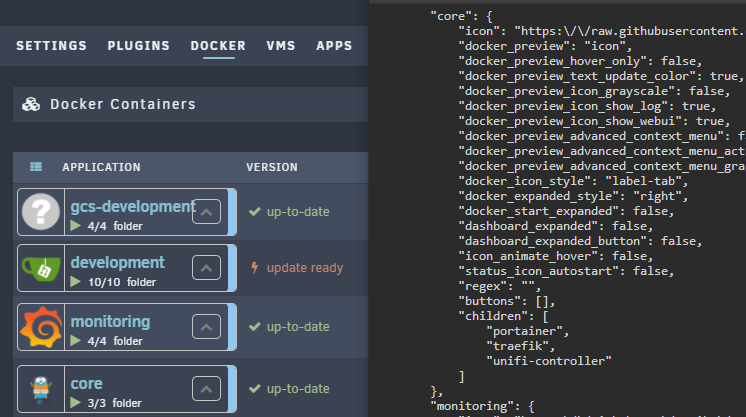Click the checkmark icon in gcs-development version

click(255, 211)
